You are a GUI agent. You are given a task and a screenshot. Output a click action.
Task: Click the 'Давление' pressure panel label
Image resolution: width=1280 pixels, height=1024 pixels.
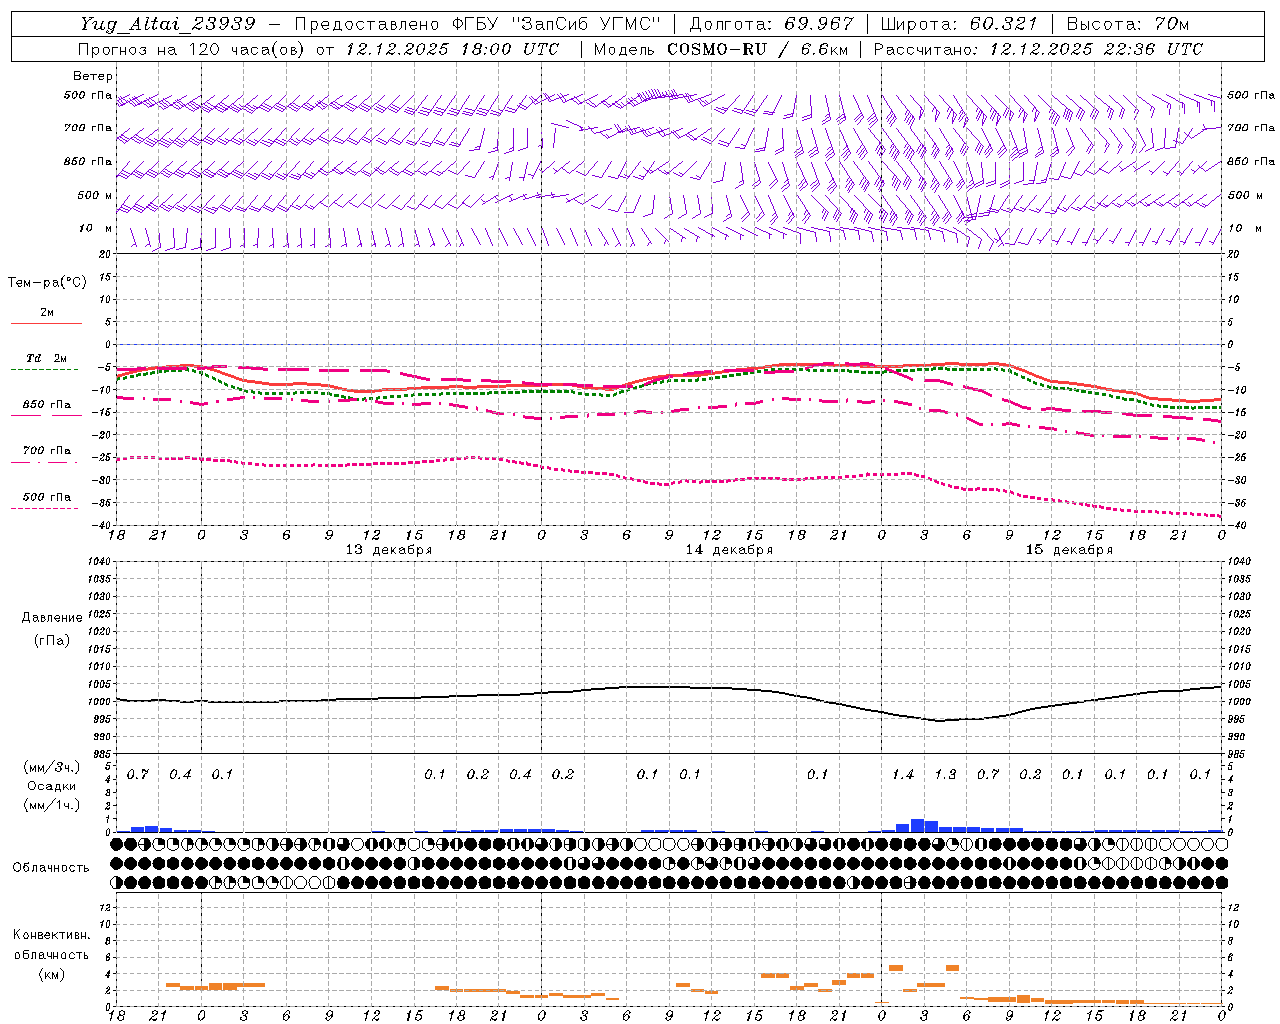pos(52,618)
